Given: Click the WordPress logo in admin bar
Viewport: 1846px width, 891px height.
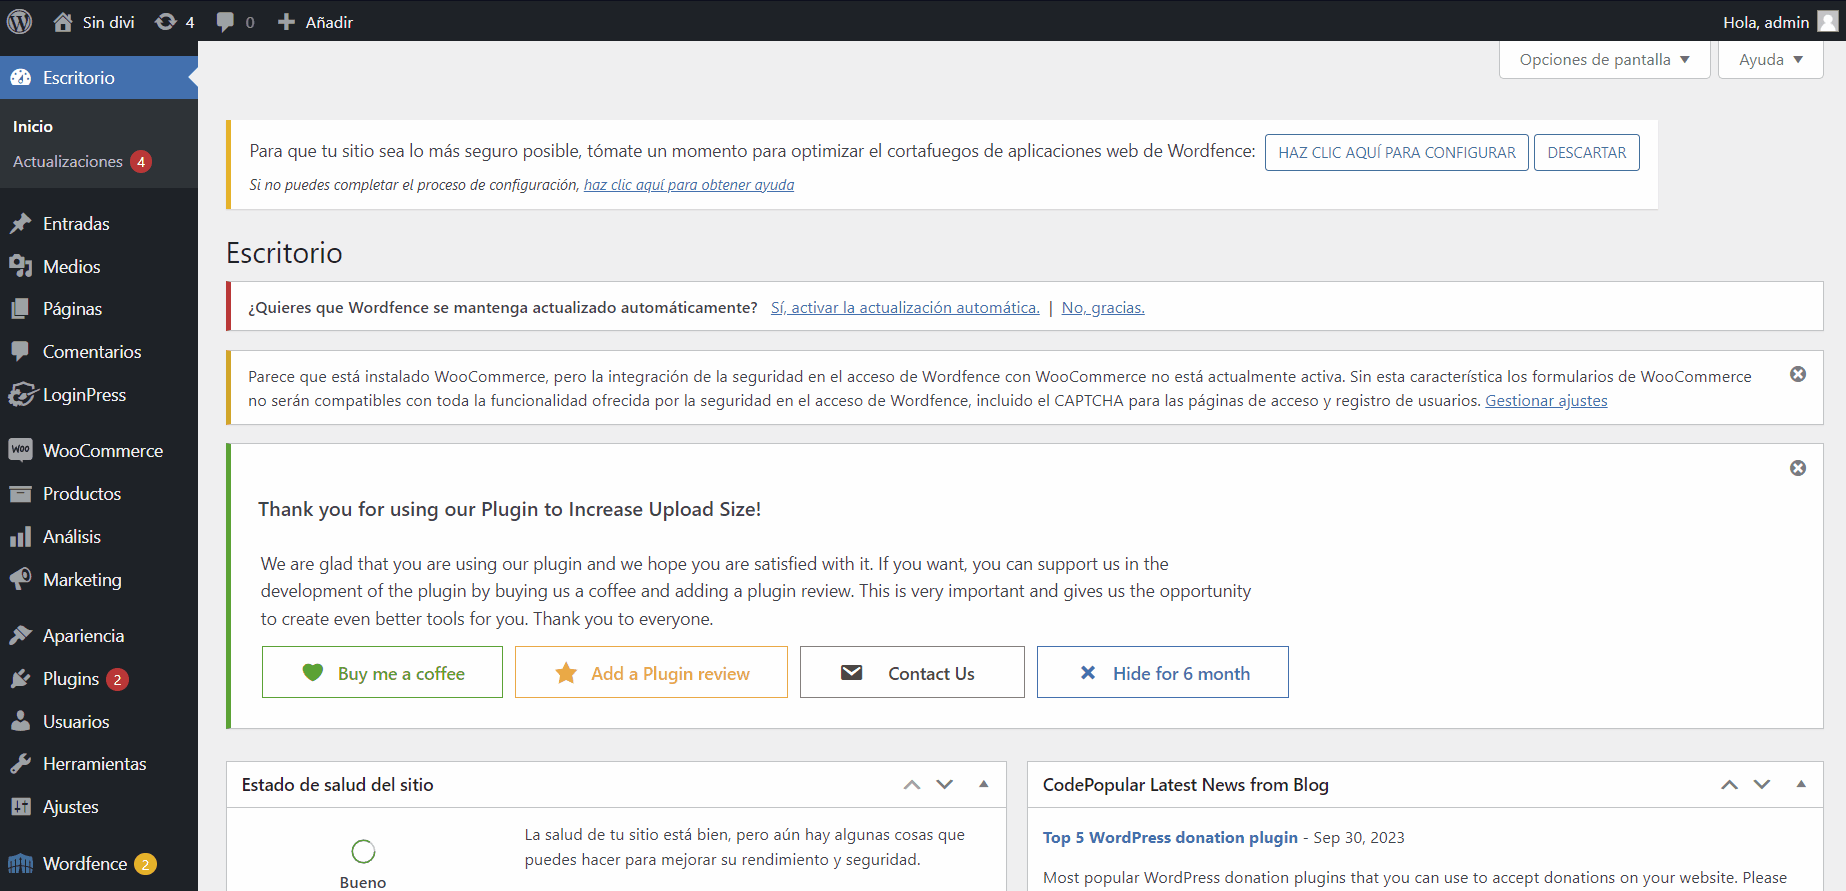Looking at the screenshot, I should coord(20,21).
